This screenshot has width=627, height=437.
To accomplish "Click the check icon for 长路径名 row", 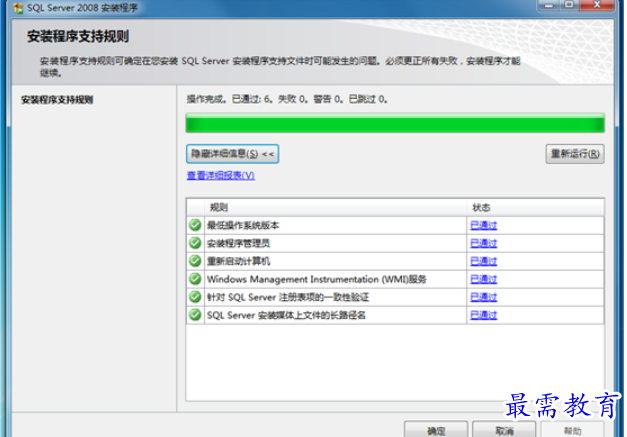I will [195, 315].
